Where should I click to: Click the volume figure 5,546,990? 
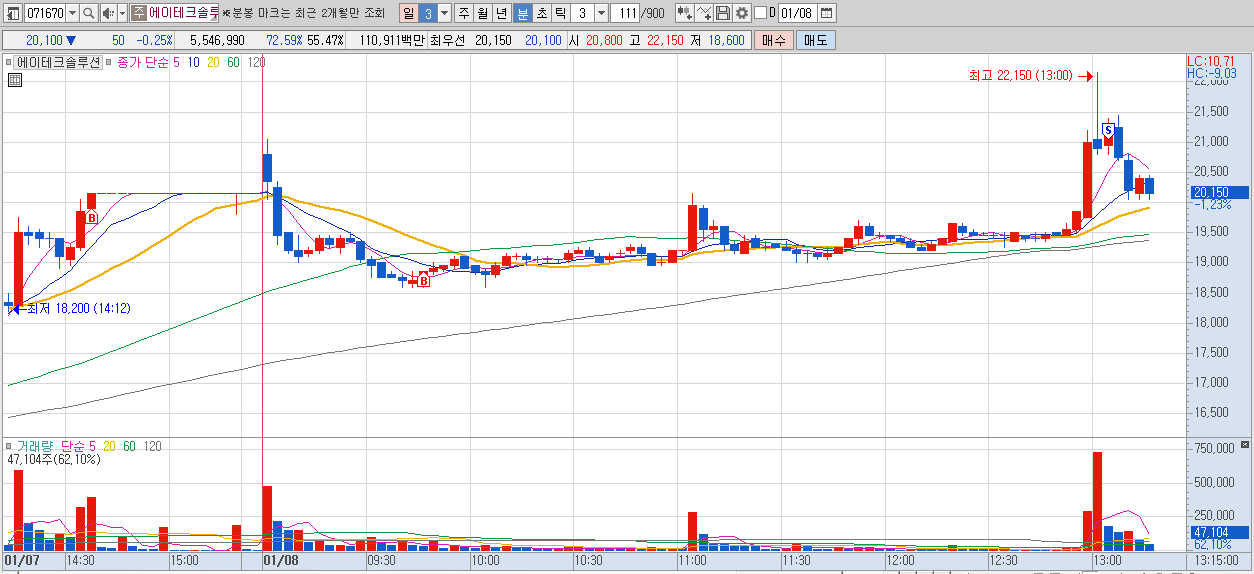[217, 40]
